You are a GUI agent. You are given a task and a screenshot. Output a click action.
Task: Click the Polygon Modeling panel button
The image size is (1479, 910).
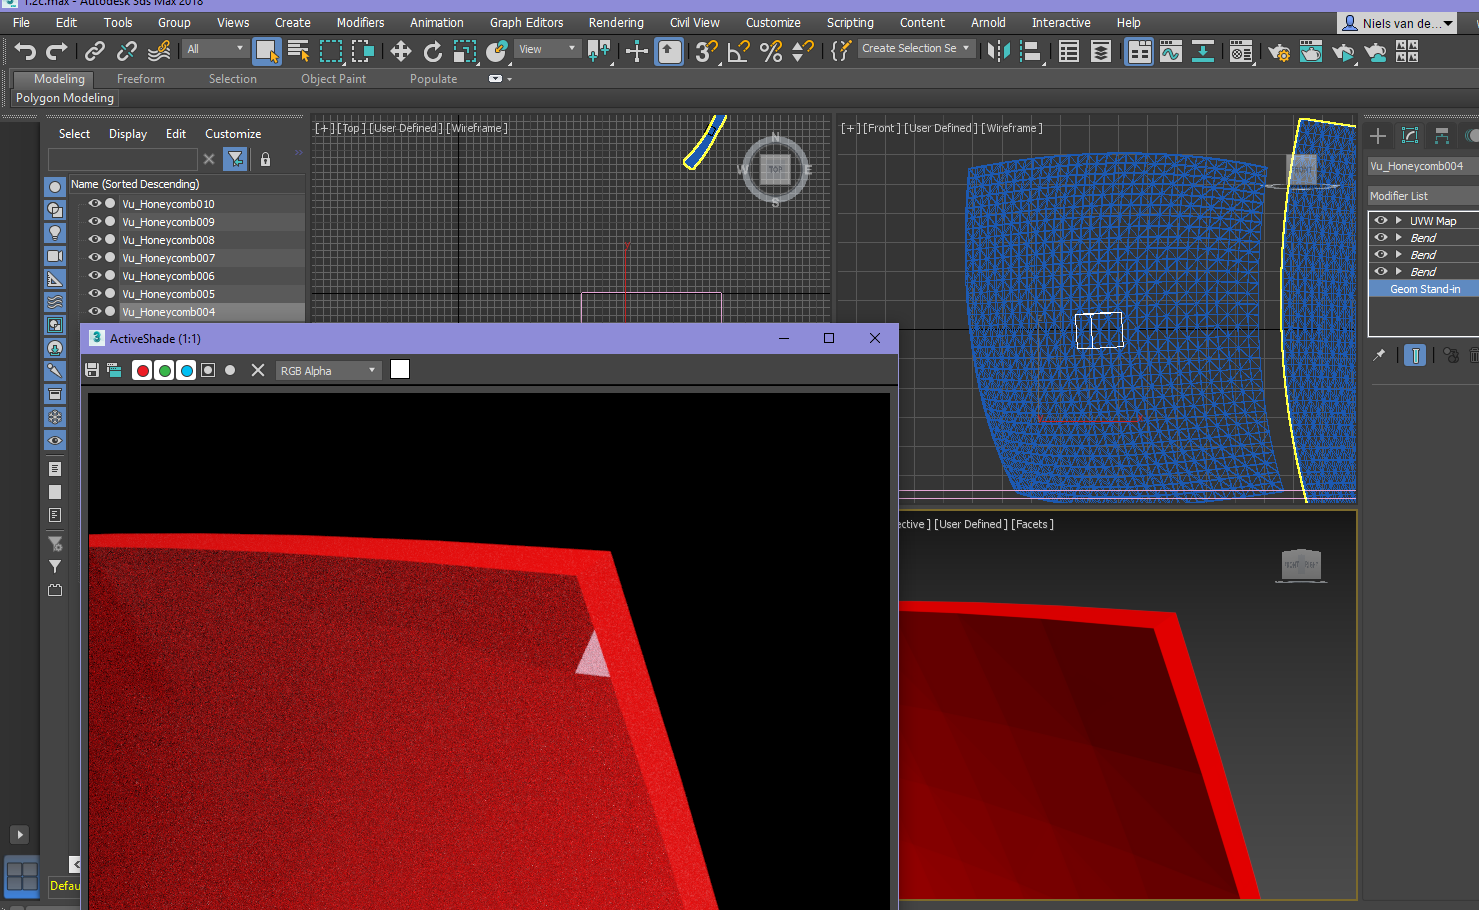65,98
